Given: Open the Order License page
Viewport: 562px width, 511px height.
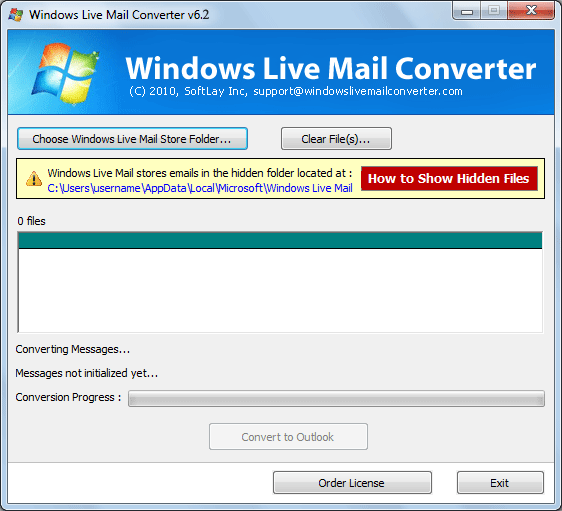Looking at the screenshot, I should pos(352,483).
